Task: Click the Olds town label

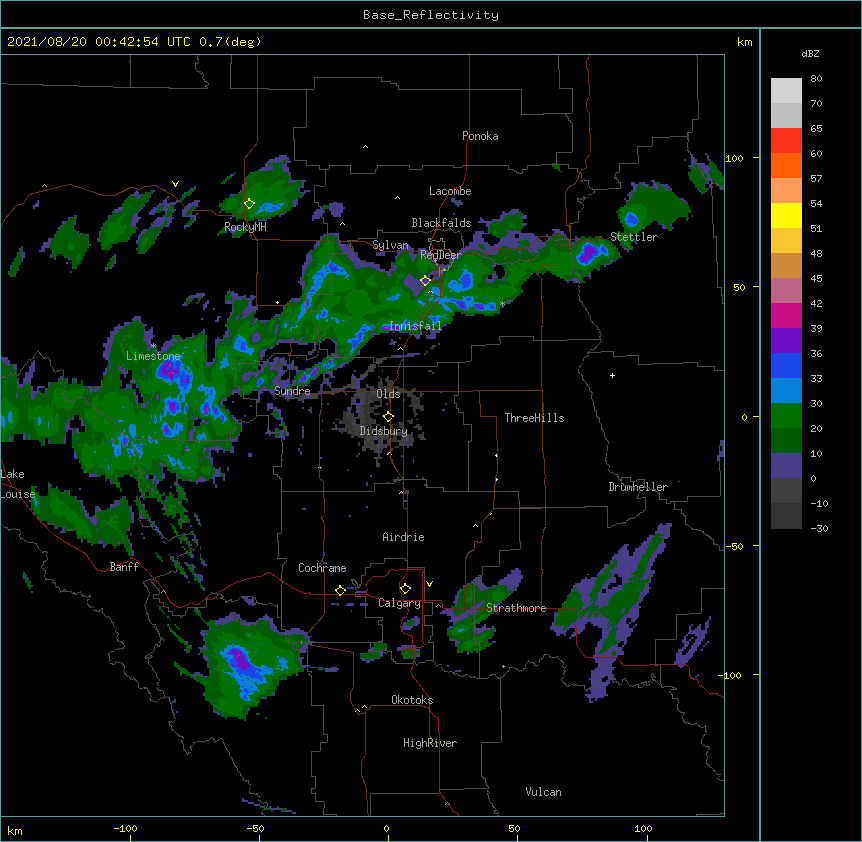Action: [x=388, y=394]
